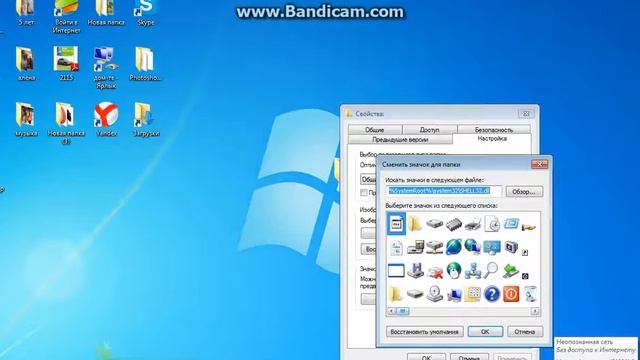
Task: Choose the folder icon in the top row
Action: (x=415, y=224)
